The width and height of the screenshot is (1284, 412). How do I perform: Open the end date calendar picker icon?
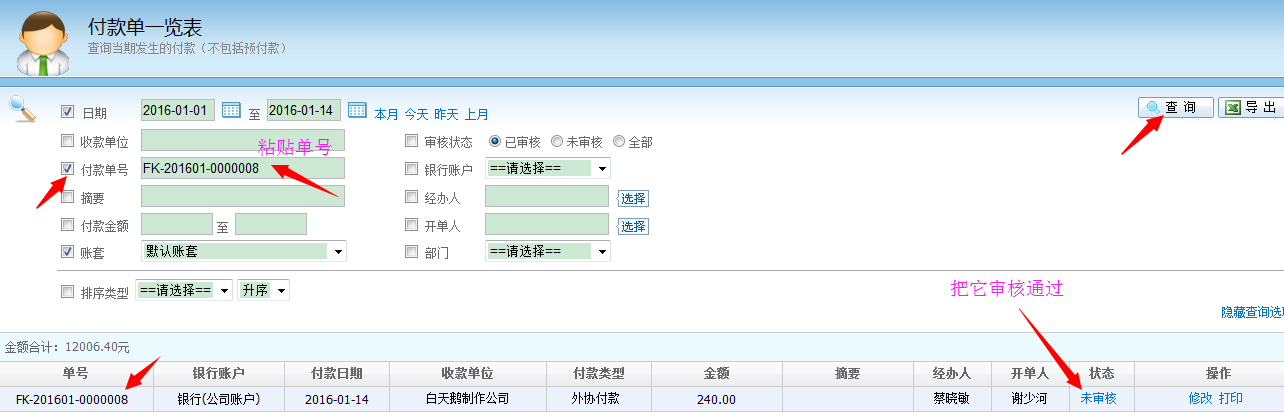tap(357, 110)
